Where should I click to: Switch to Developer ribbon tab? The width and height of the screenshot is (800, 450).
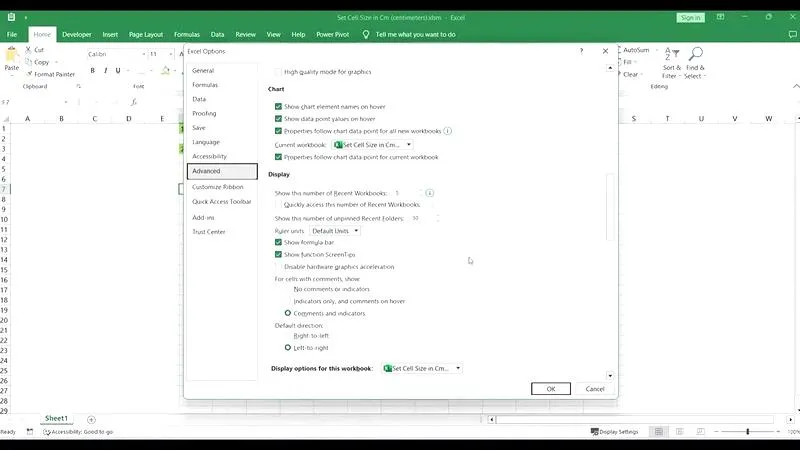77,34
